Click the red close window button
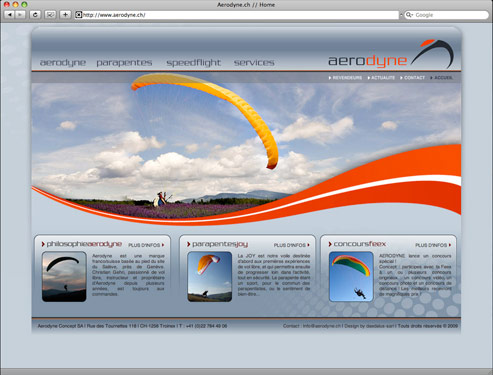 [6, 5]
